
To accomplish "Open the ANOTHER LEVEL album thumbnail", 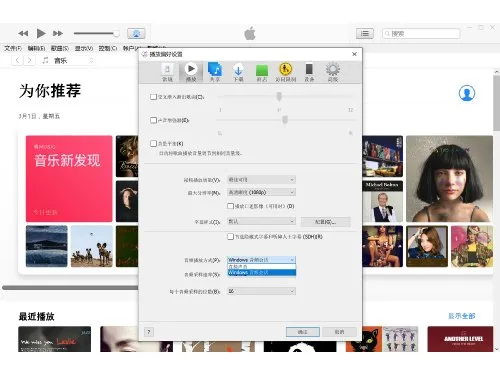I will tap(460, 339).
